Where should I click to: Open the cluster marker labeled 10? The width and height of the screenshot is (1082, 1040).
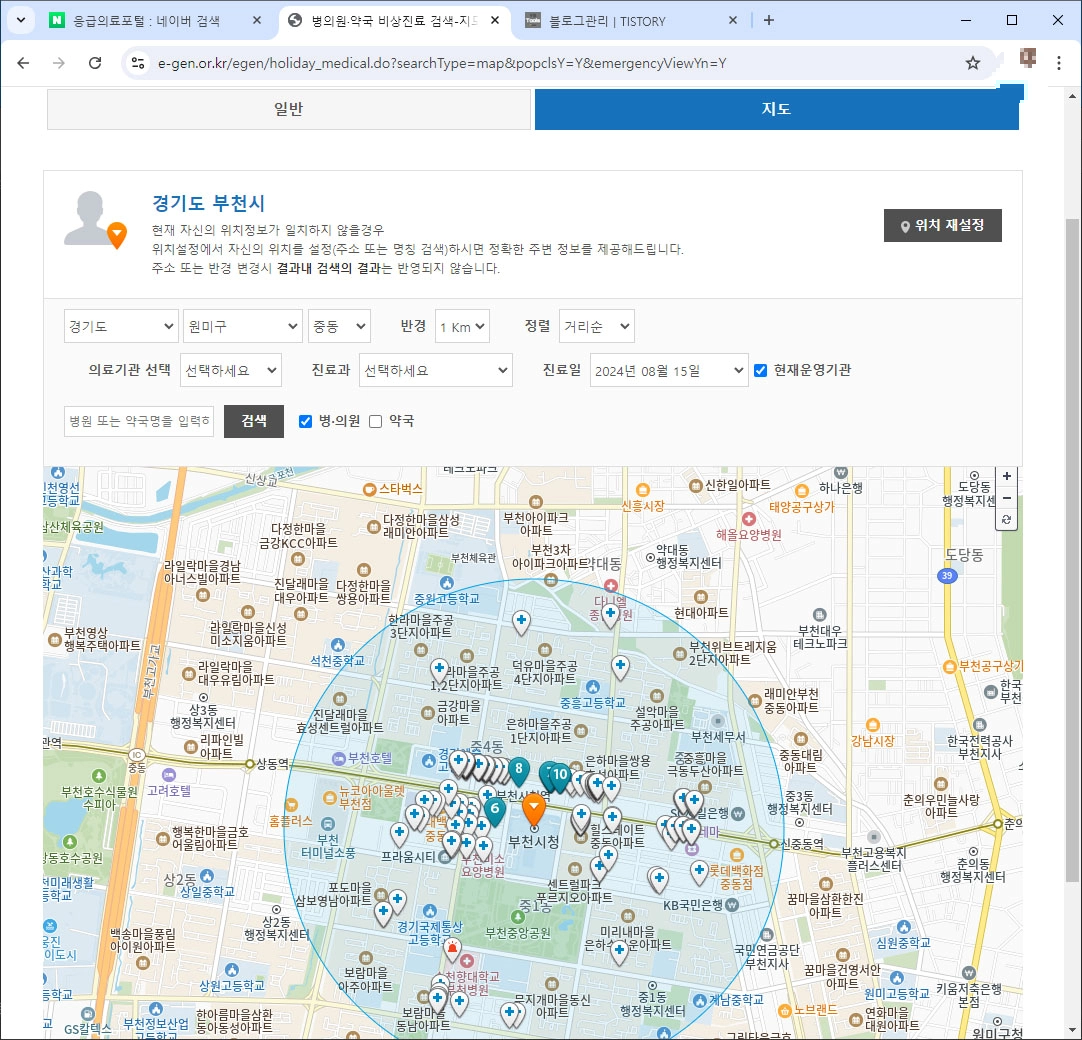click(x=559, y=773)
